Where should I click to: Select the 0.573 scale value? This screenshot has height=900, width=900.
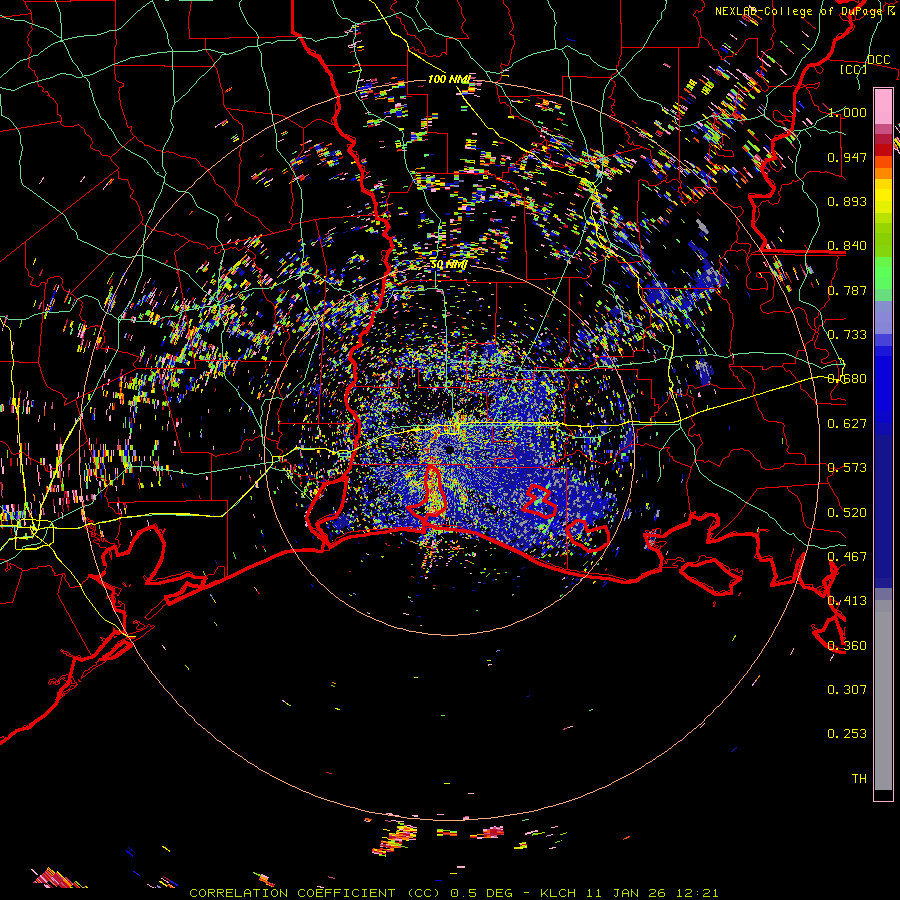(847, 468)
